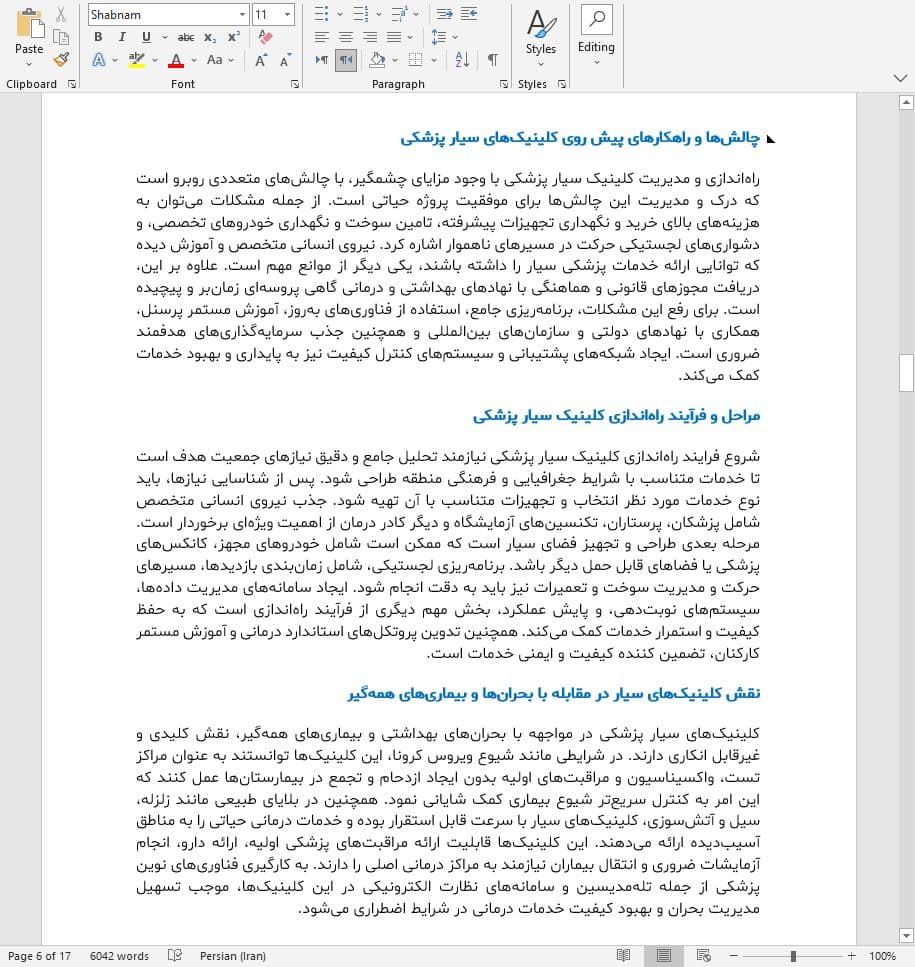Apply strikethrough formatting
The height and width of the screenshot is (967, 915).
(186, 37)
